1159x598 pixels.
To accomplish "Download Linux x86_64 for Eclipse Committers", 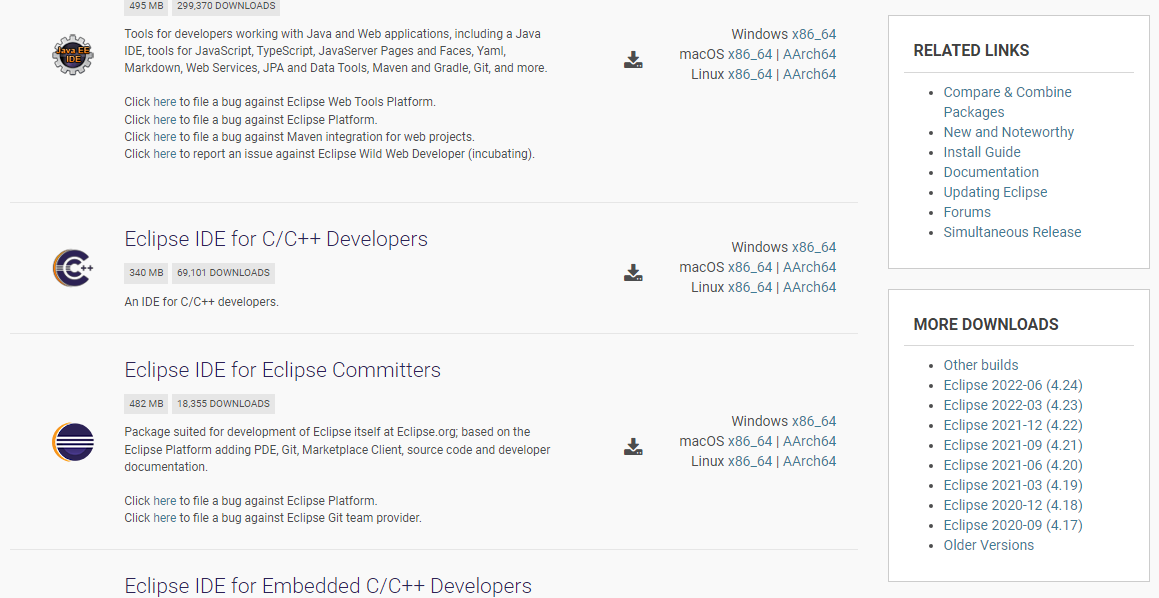I will pos(750,461).
